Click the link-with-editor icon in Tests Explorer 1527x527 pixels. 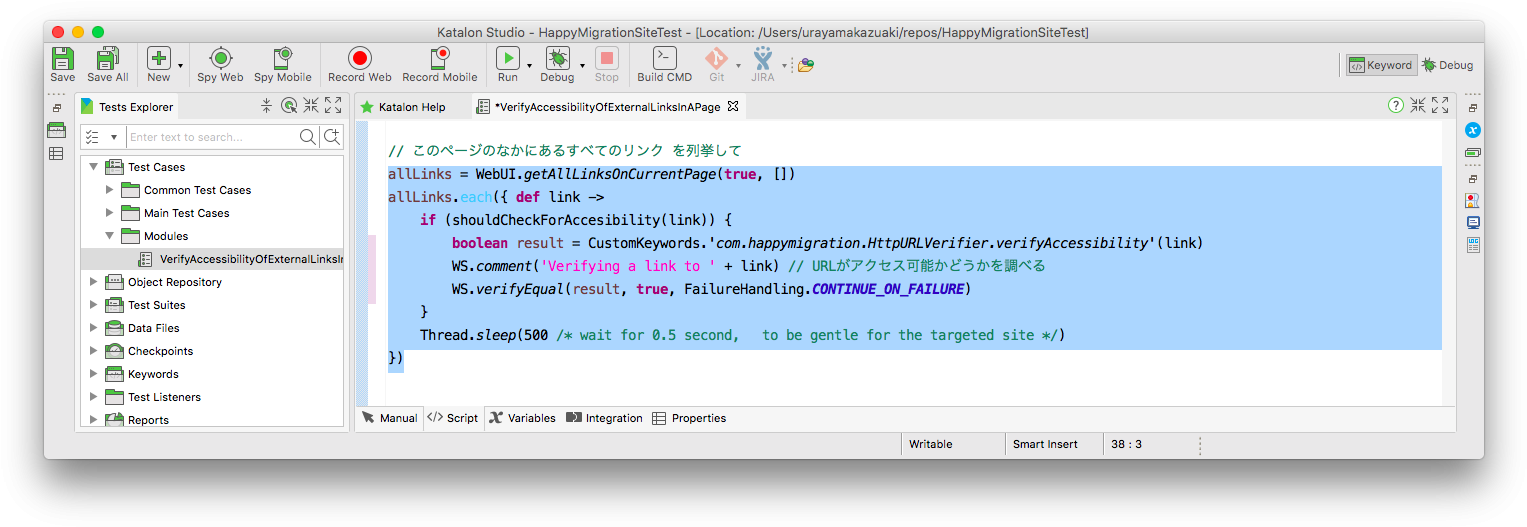[289, 106]
